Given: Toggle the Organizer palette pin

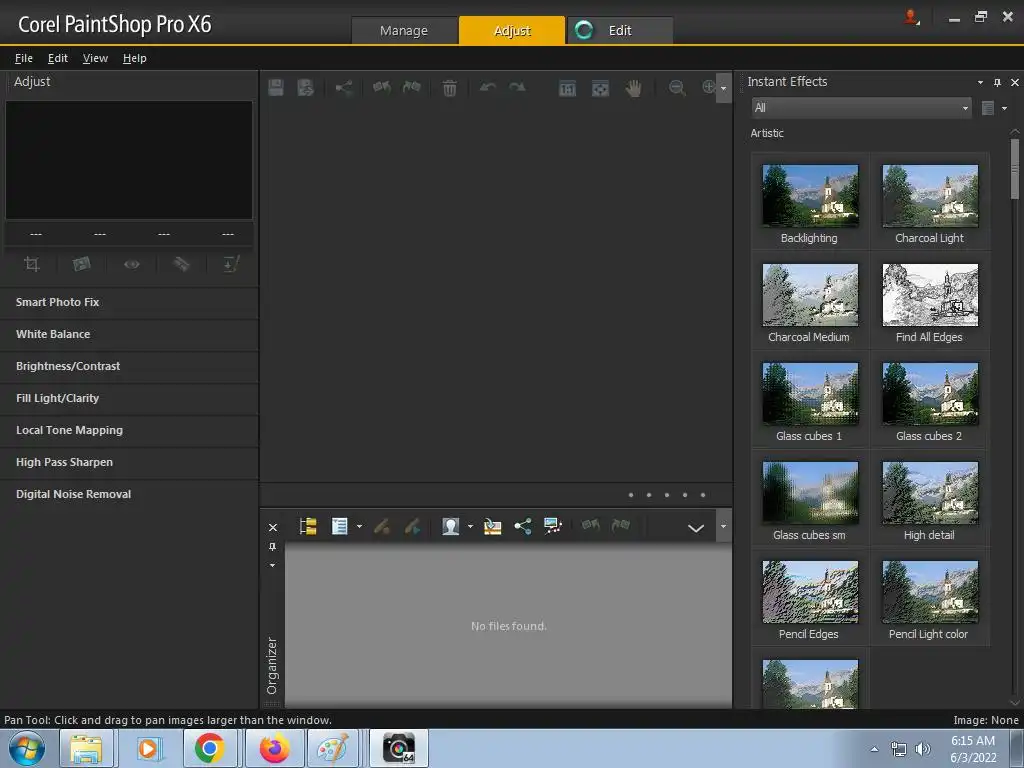Looking at the screenshot, I should pos(272,547).
